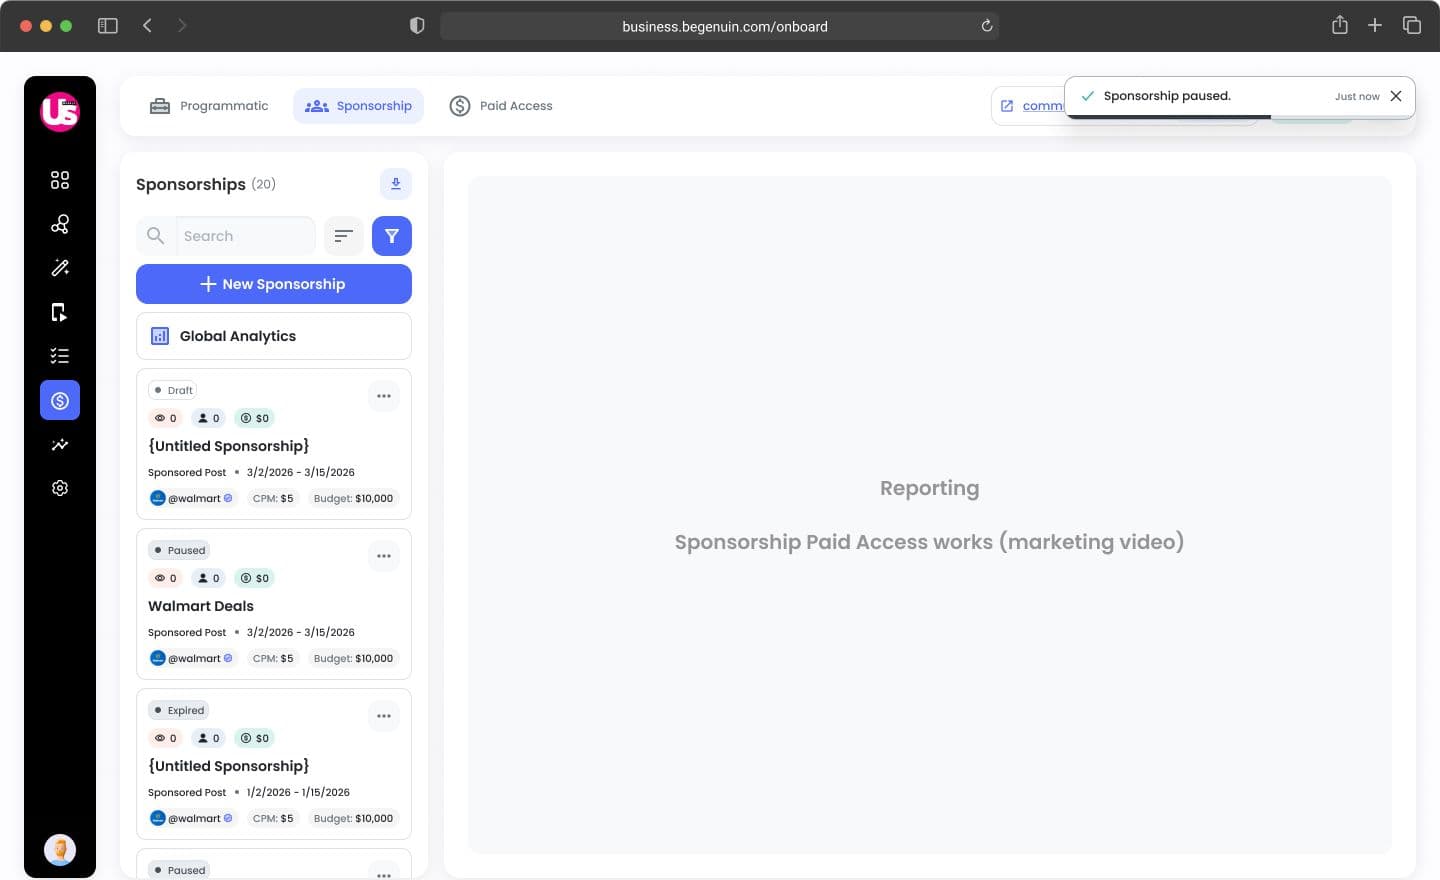Switch to the Programmatic tab
This screenshot has width=1440, height=880.
tap(209, 106)
